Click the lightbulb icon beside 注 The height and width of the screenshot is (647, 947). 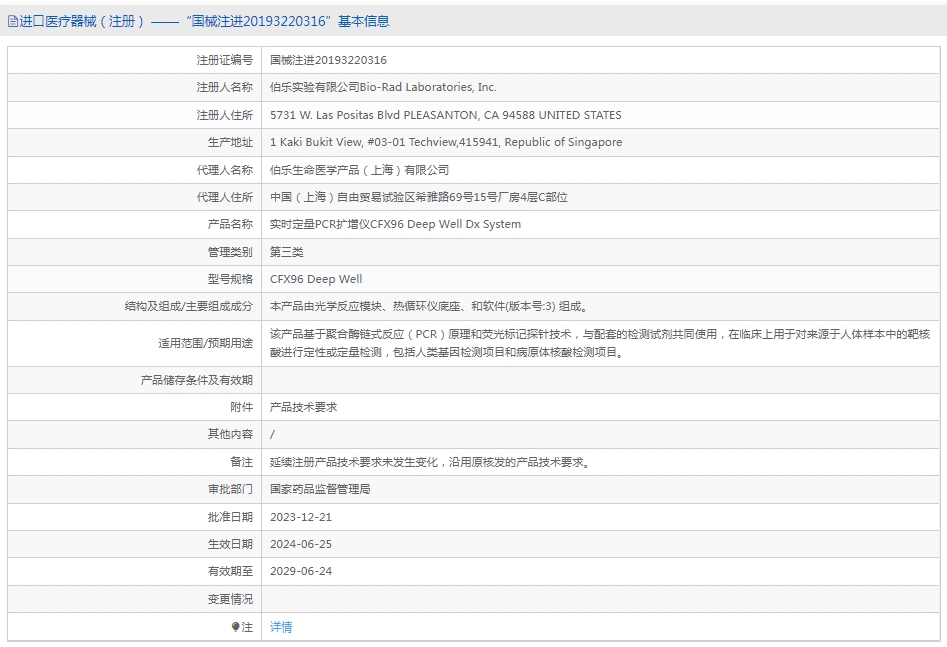[x=236, y=627]
